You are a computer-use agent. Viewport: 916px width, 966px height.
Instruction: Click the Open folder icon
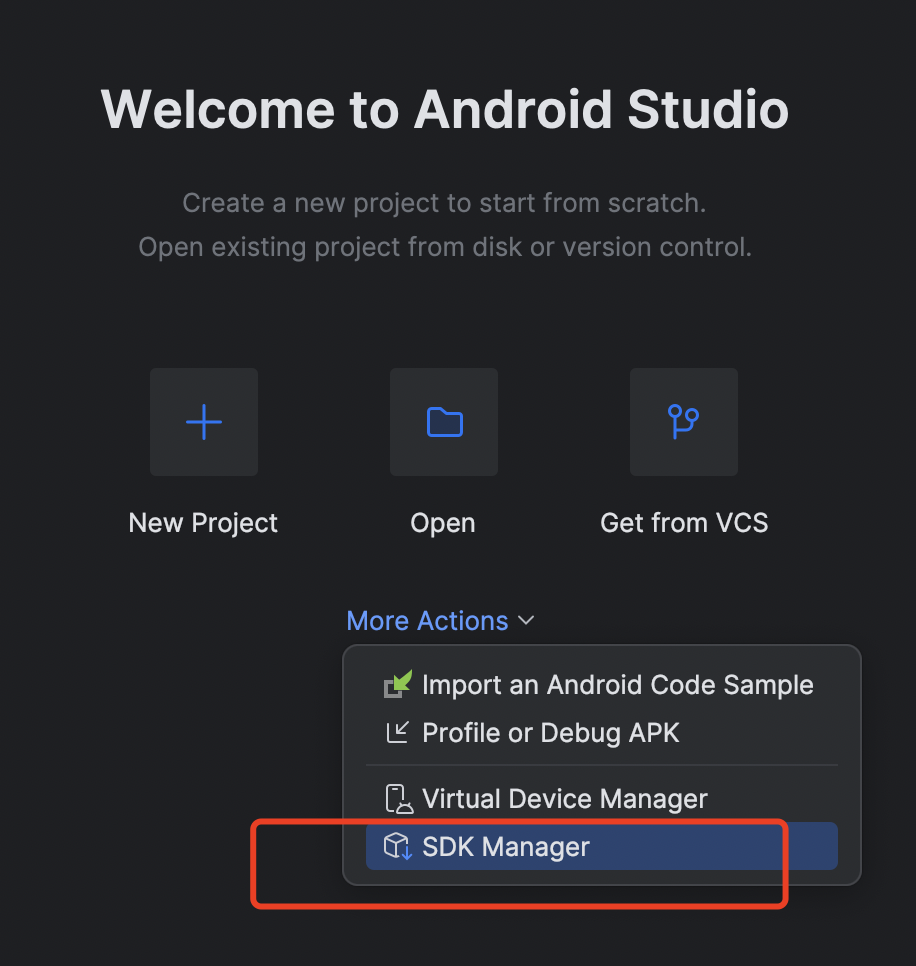(444, 422)
